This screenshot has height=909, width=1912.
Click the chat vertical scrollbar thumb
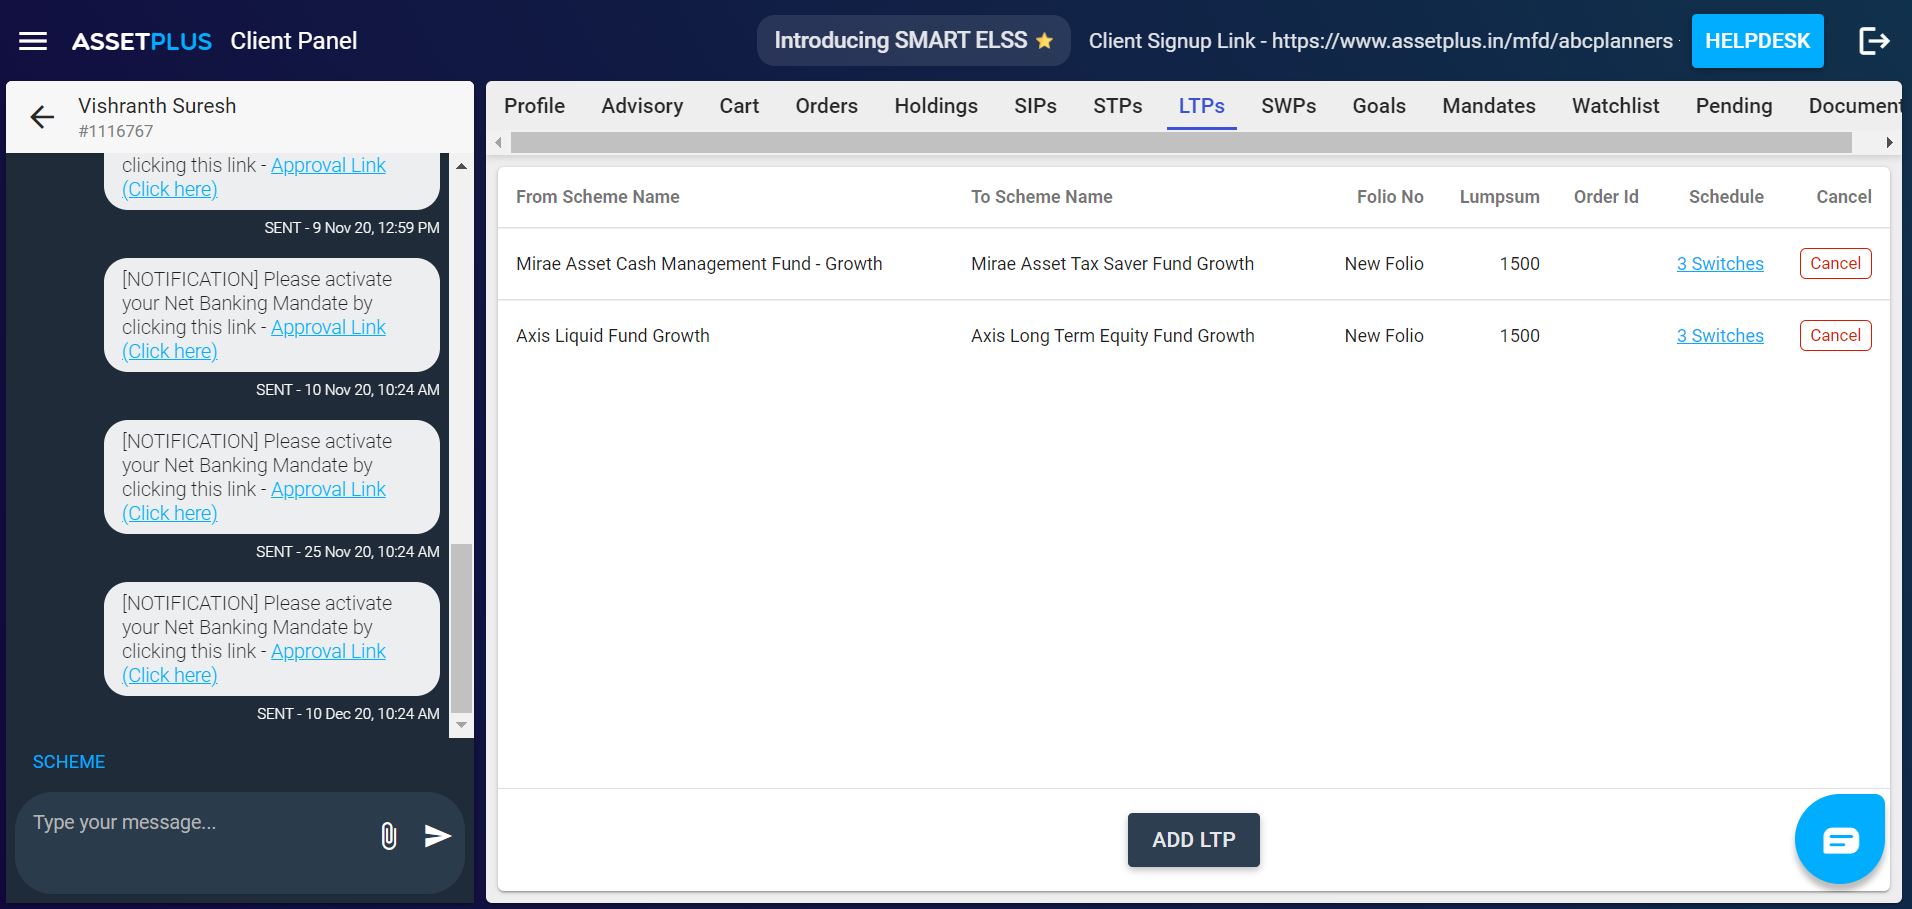coord(461,627)
